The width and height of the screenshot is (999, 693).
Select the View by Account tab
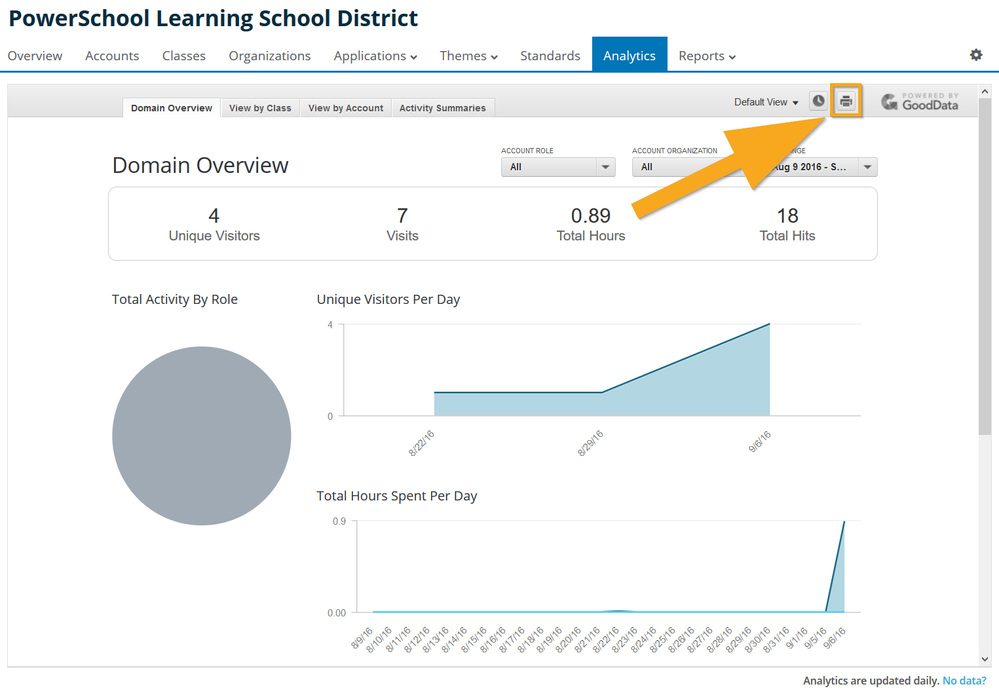[x=345, y=108]
